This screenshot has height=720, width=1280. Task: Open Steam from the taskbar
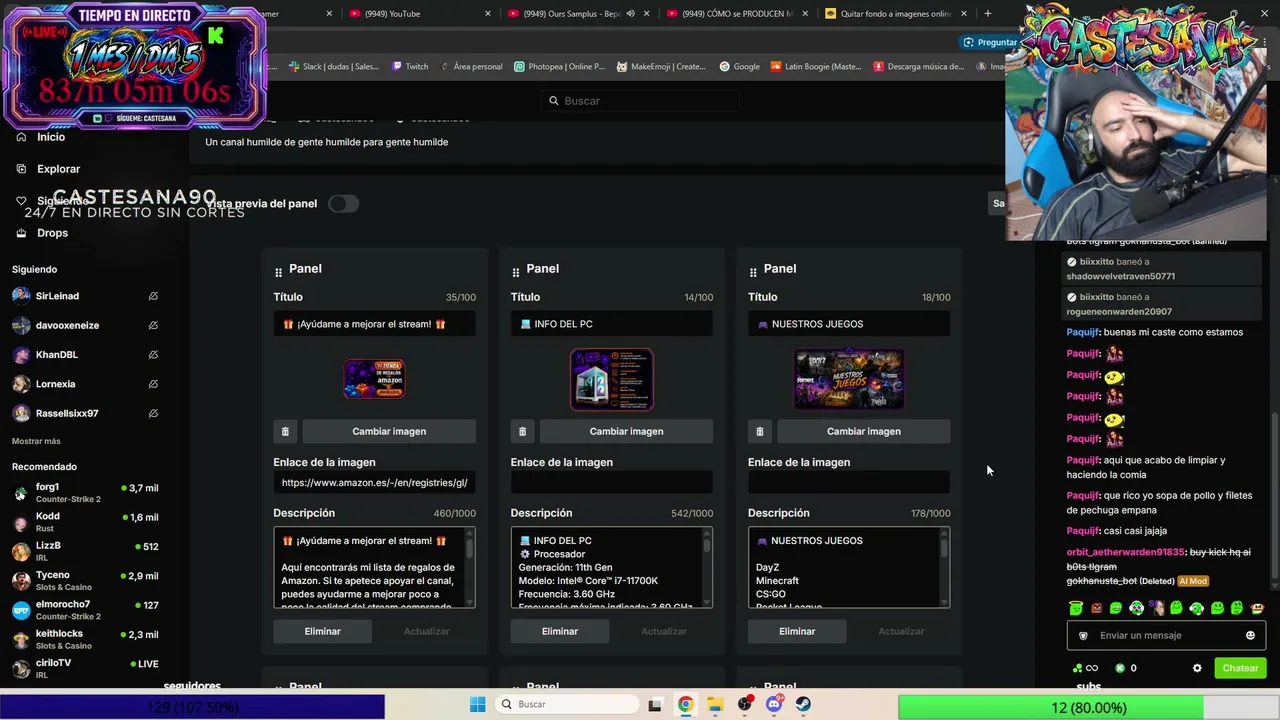(x=803, y=705)
